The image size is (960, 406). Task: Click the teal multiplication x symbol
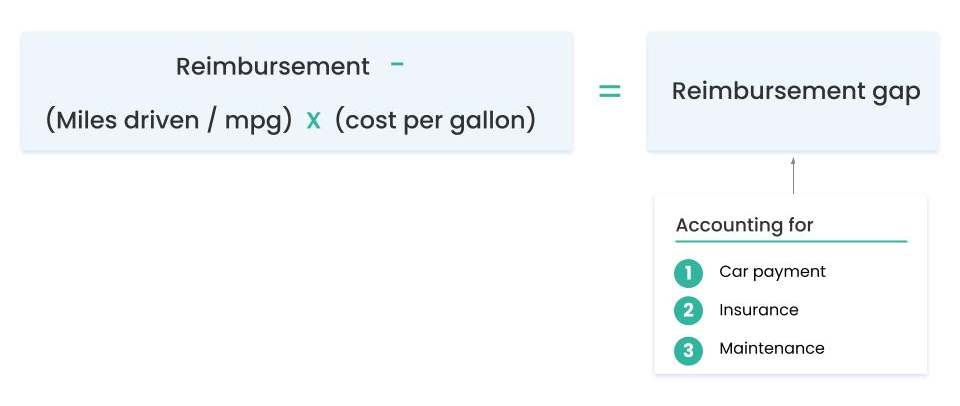[313, 121]
